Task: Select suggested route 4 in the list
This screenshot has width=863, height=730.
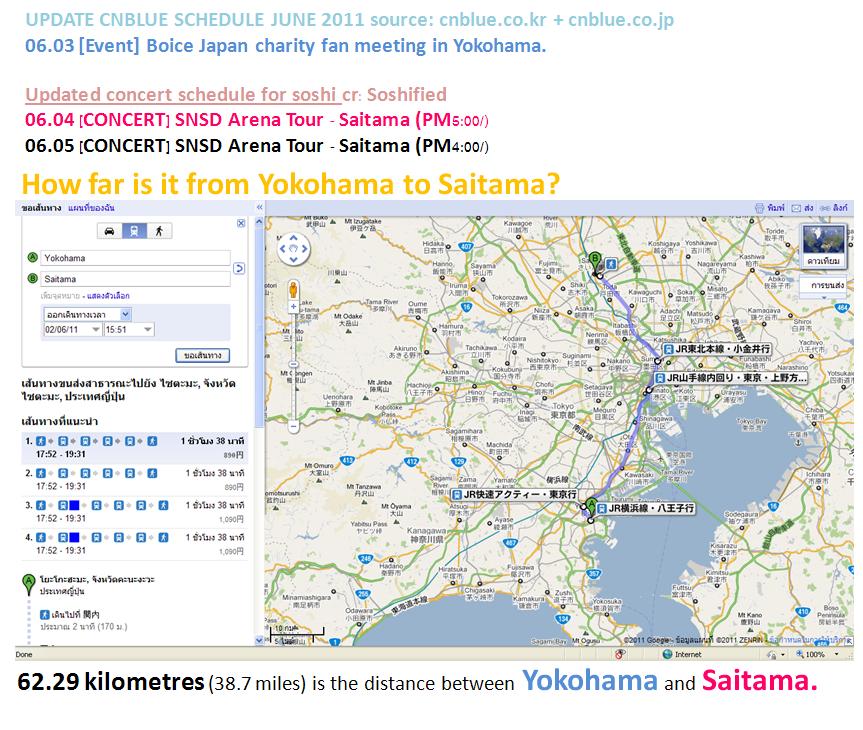Action: pos(135,543)
